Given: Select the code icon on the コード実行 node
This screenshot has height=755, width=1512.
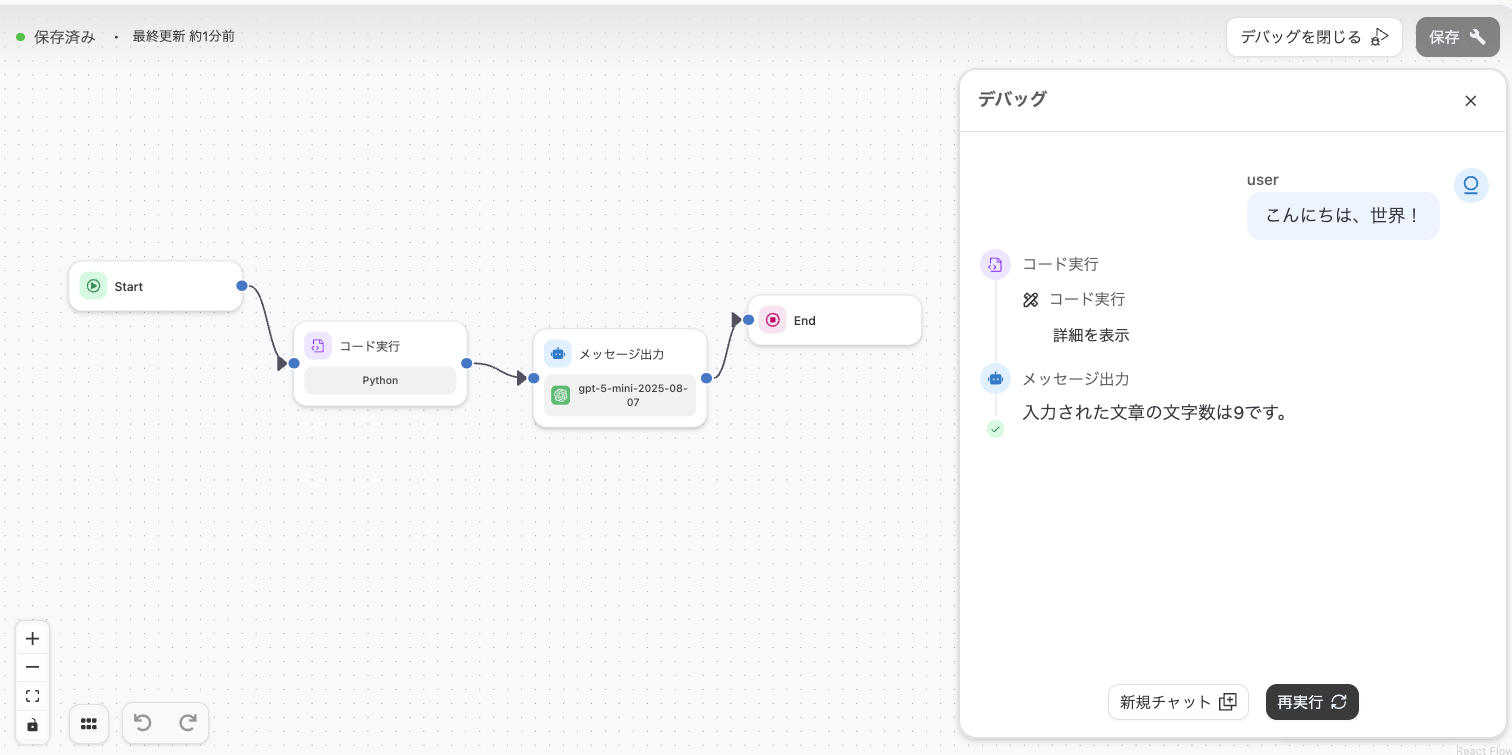Looking at the screenshot, I should 318,345.
